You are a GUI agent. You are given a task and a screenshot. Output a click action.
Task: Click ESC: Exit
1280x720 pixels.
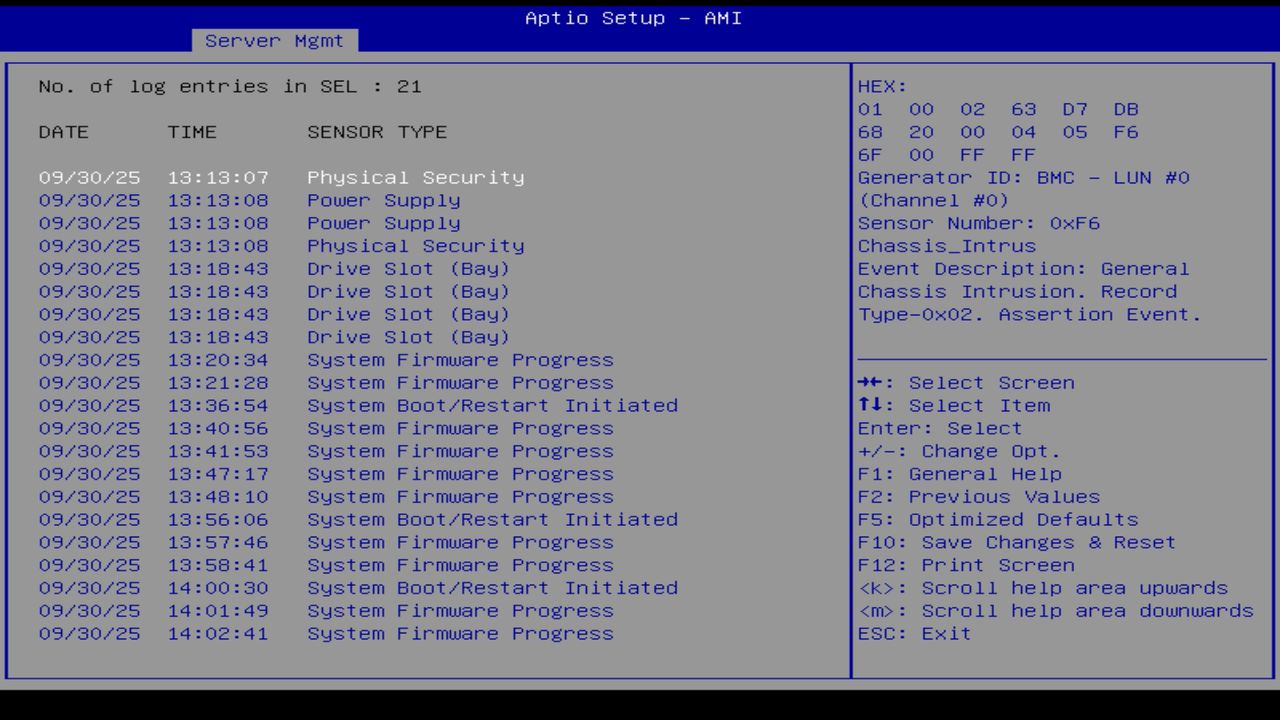(x=912, y=633)
